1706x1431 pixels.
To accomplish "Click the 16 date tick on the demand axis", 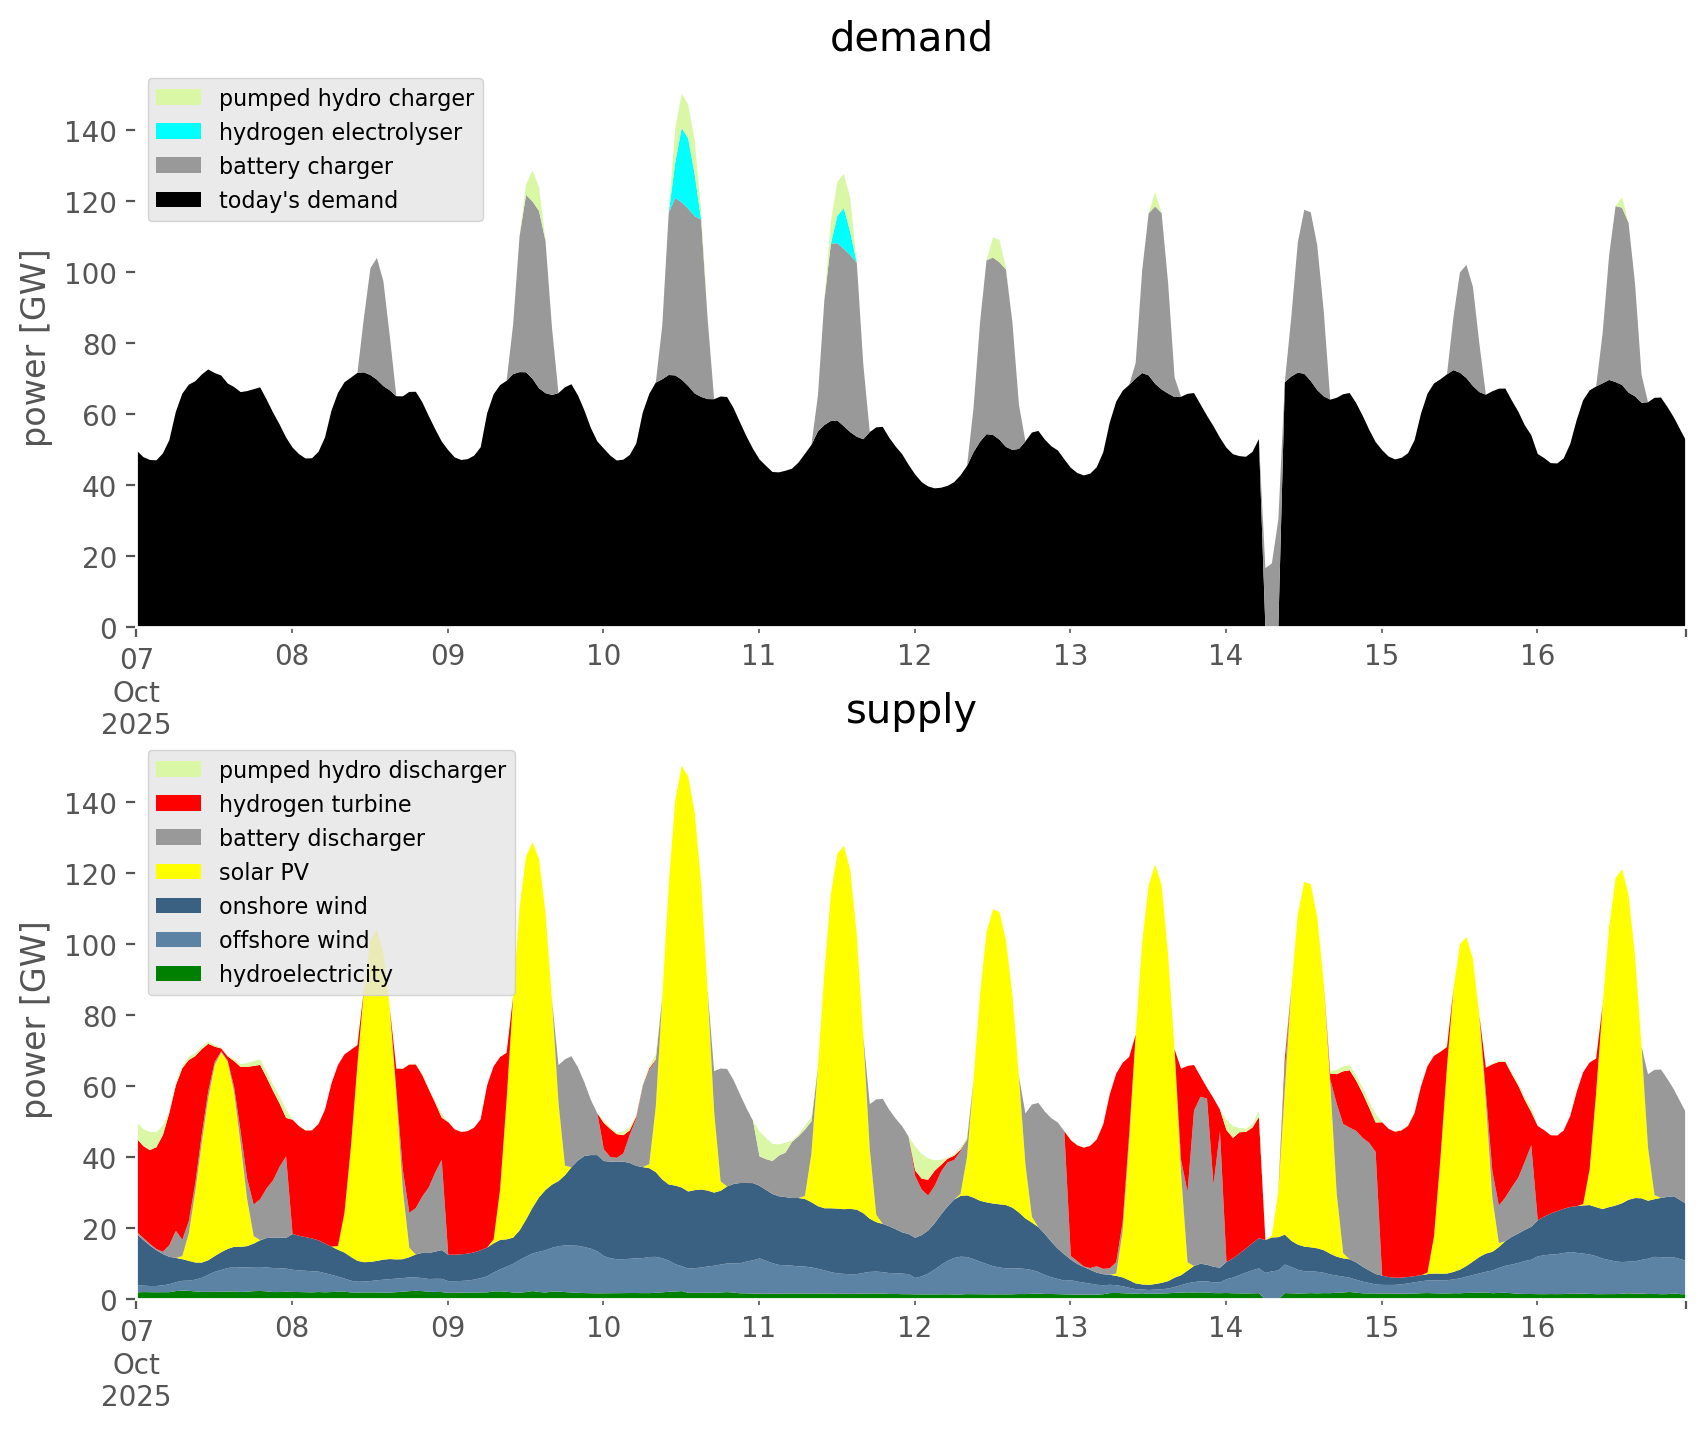I will pos(1537,656).
